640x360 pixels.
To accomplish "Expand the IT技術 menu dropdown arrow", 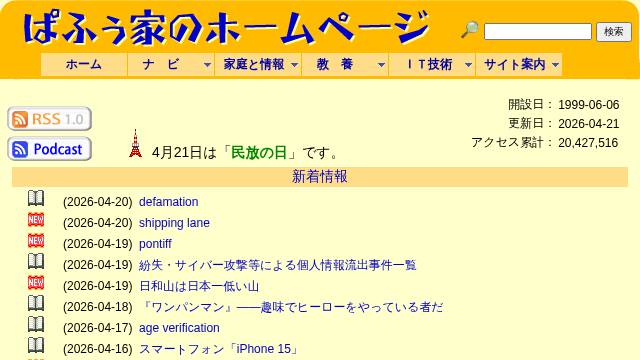I will click(469, 64).
